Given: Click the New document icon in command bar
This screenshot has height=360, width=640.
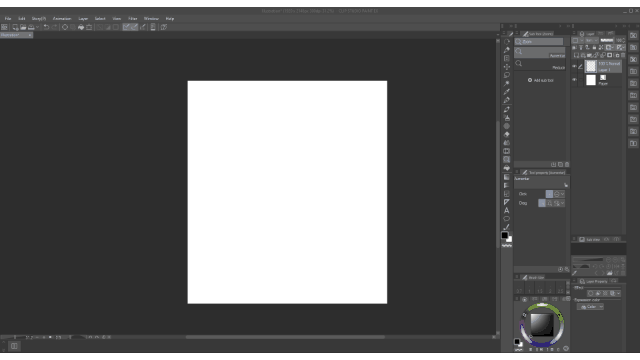Looking at the screenshot, I should click(15, 27).
